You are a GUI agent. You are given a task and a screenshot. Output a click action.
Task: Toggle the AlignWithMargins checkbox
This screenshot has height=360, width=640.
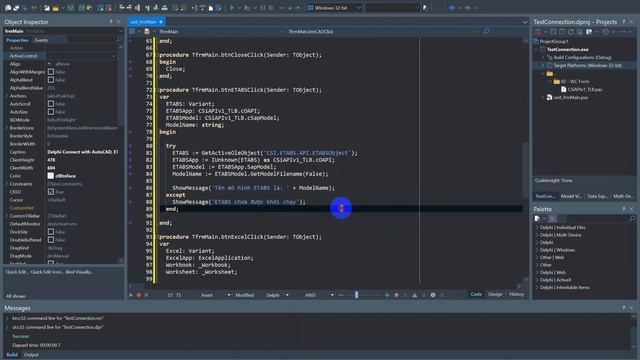(x=51, y=72)
